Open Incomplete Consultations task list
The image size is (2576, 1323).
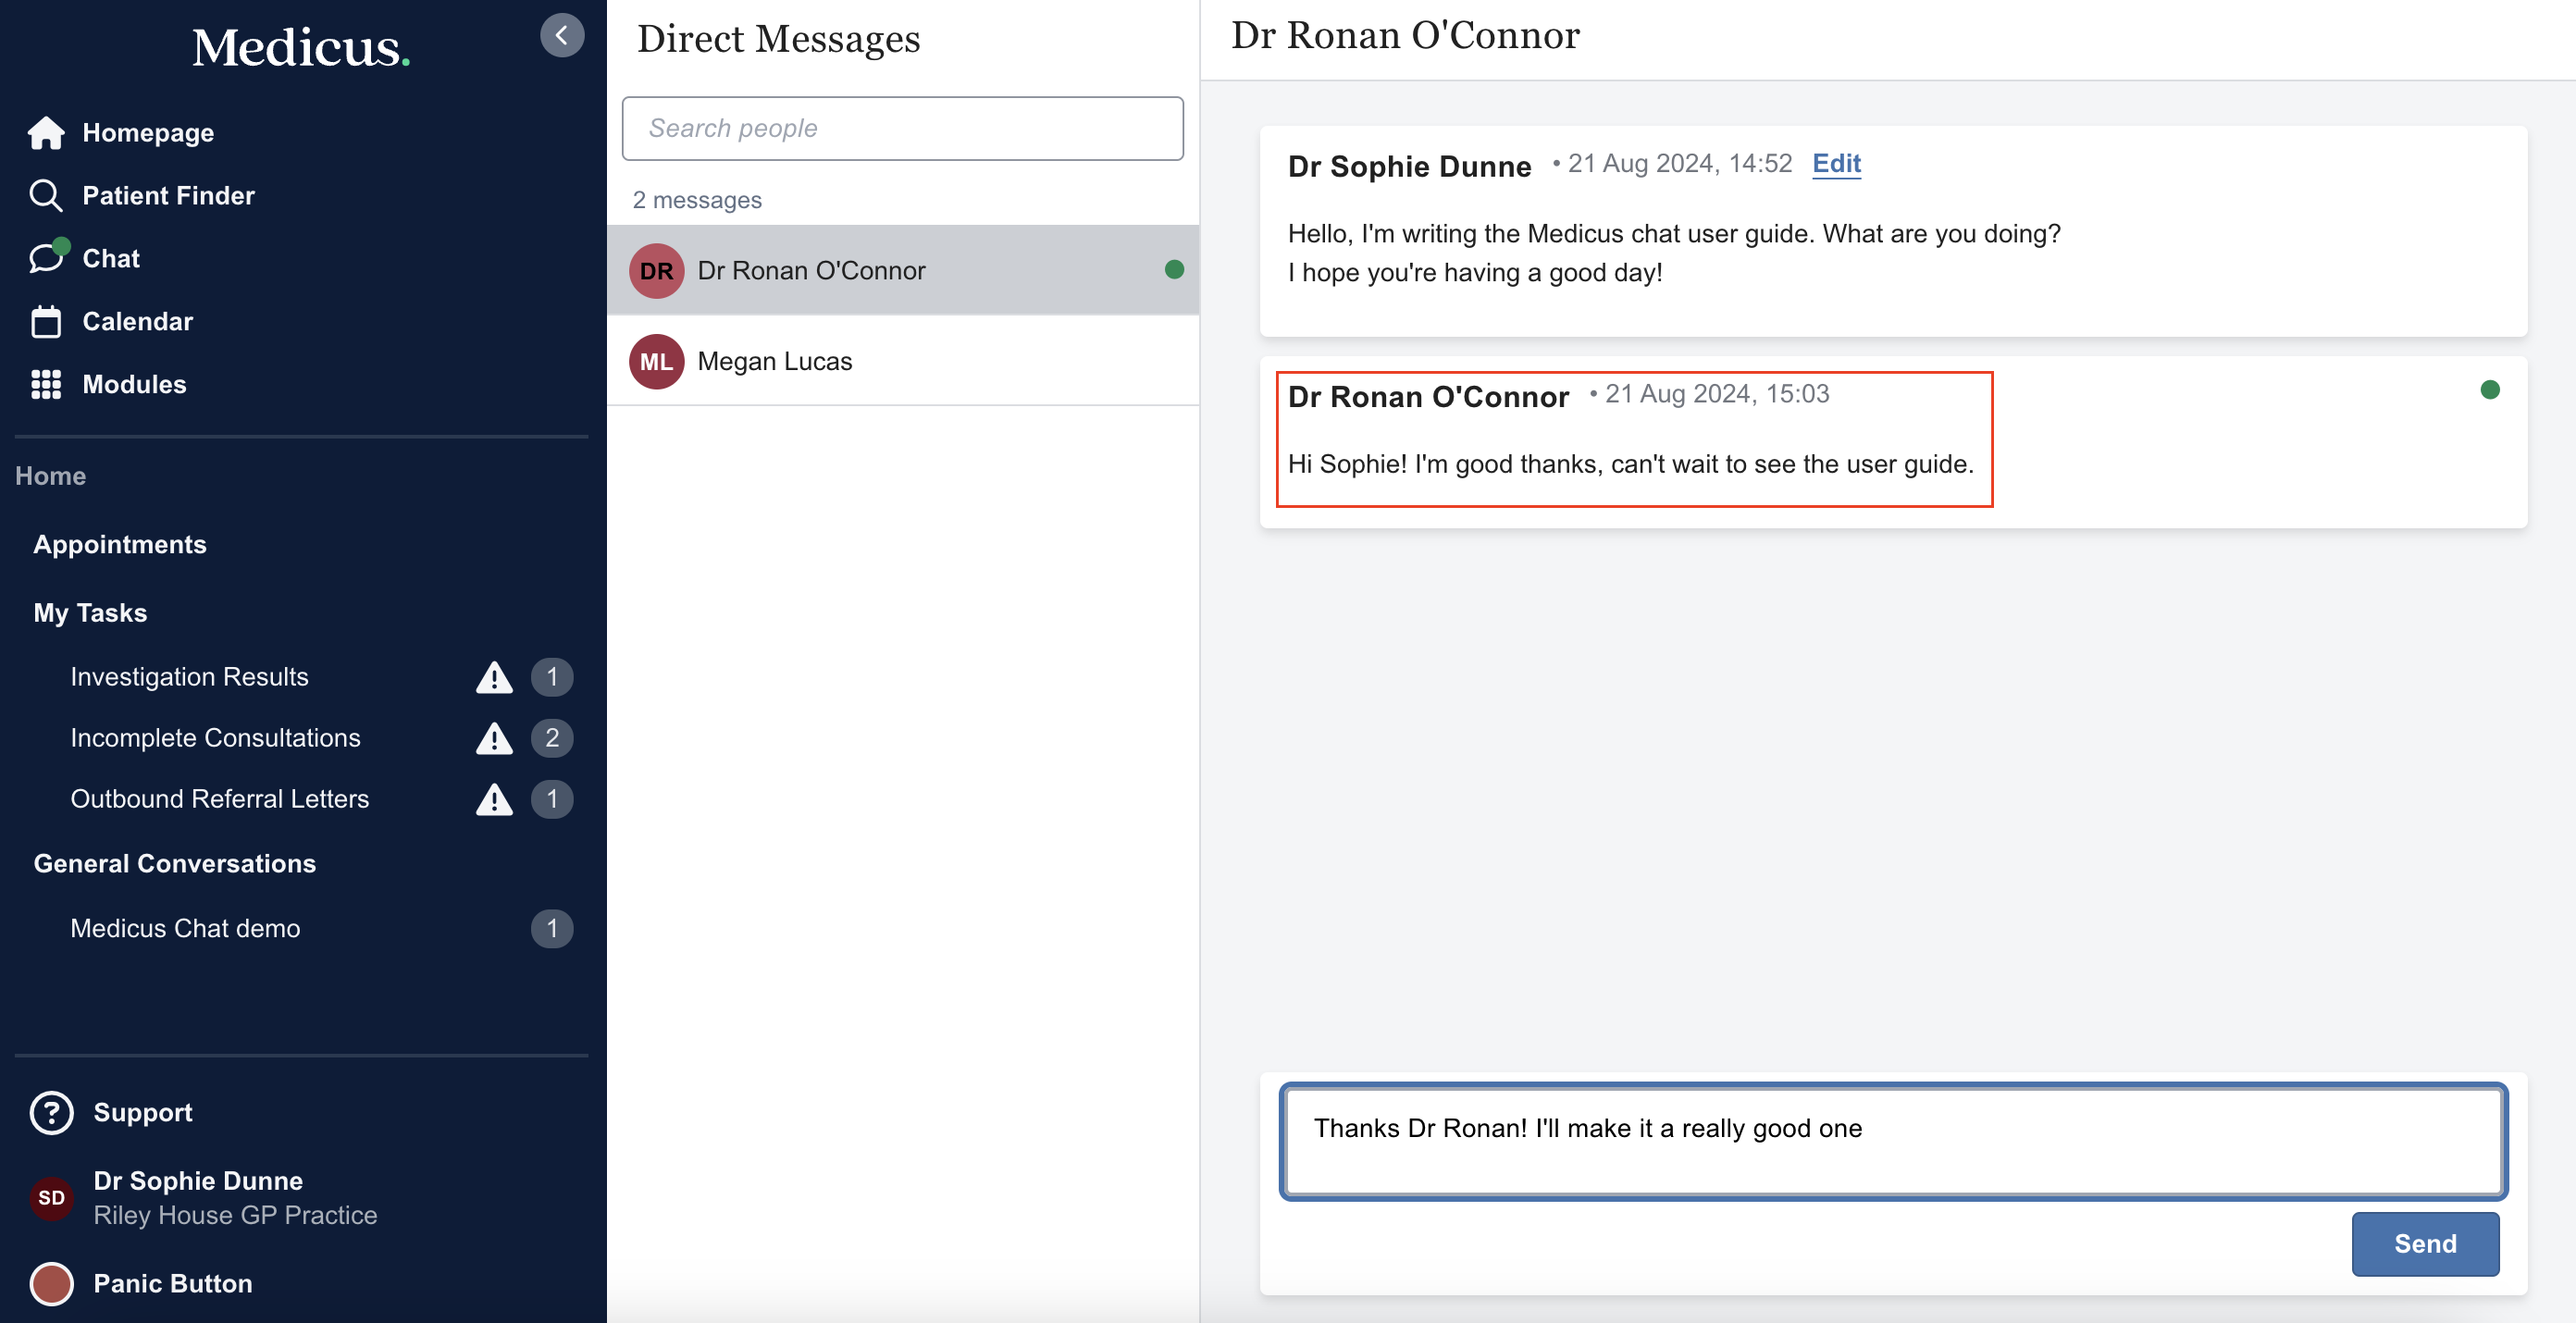pos(215,738)
